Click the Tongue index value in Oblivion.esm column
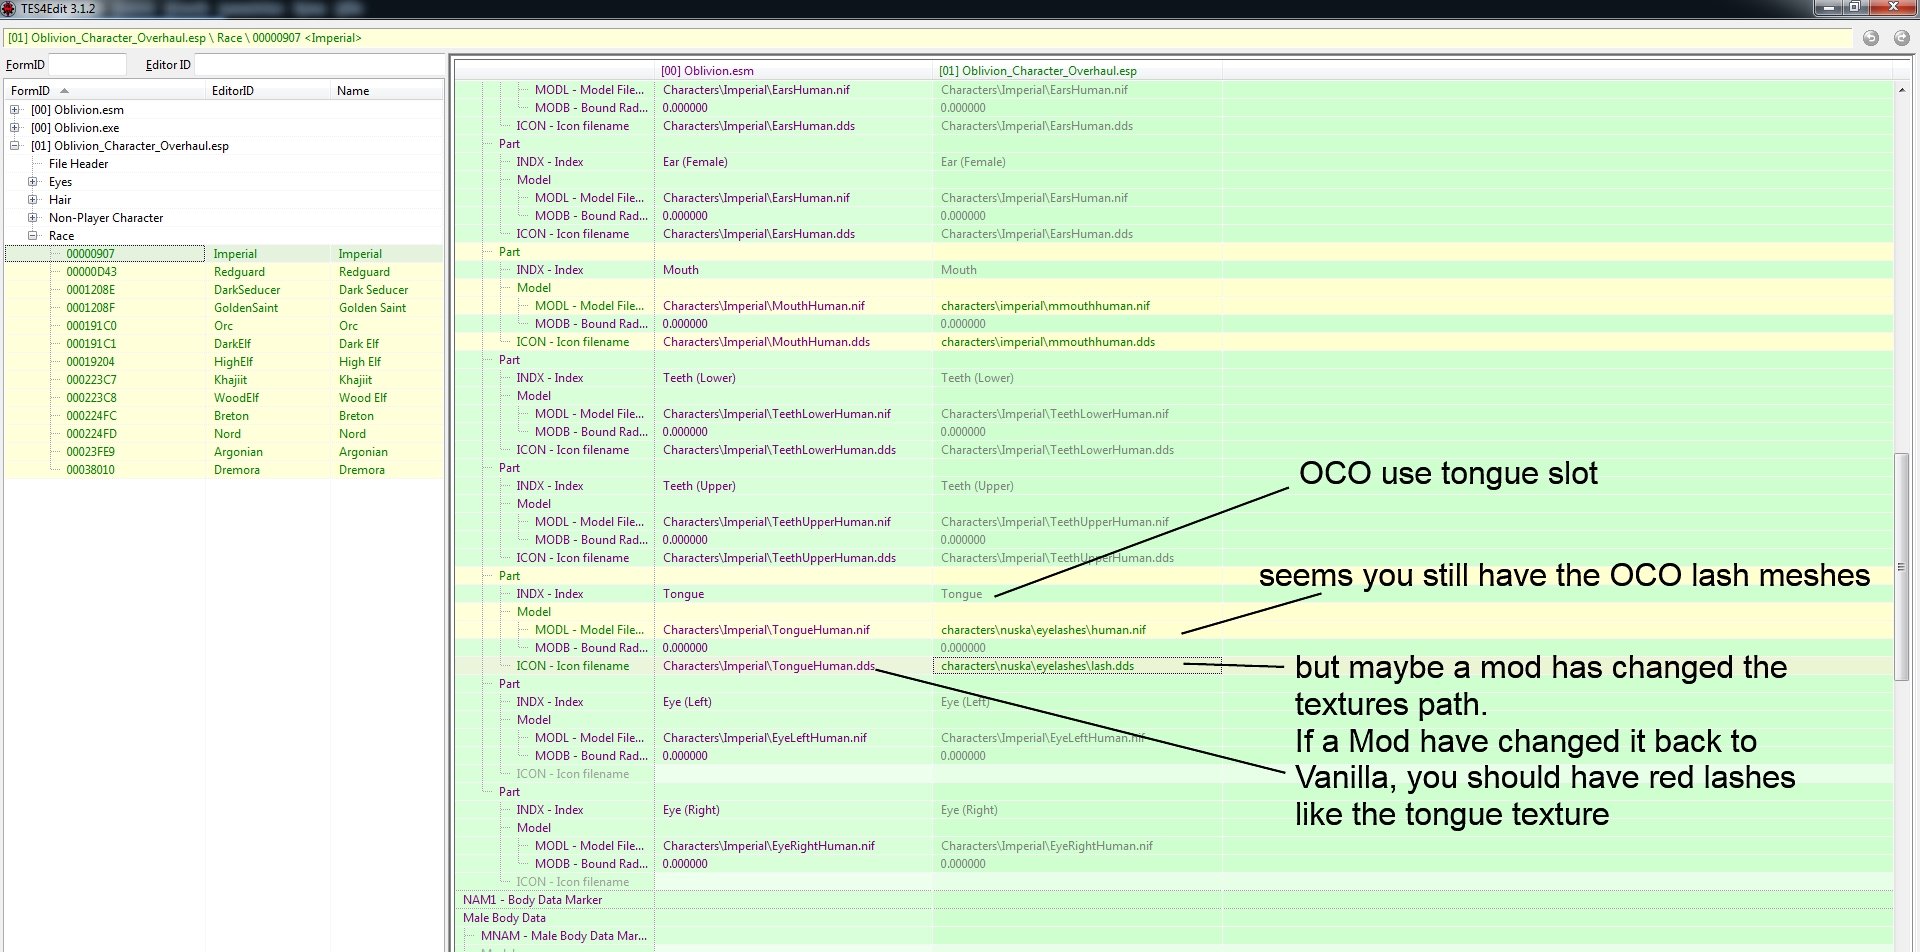The image size is (1920, 952). pyautogui.click(x=683, y=594)
